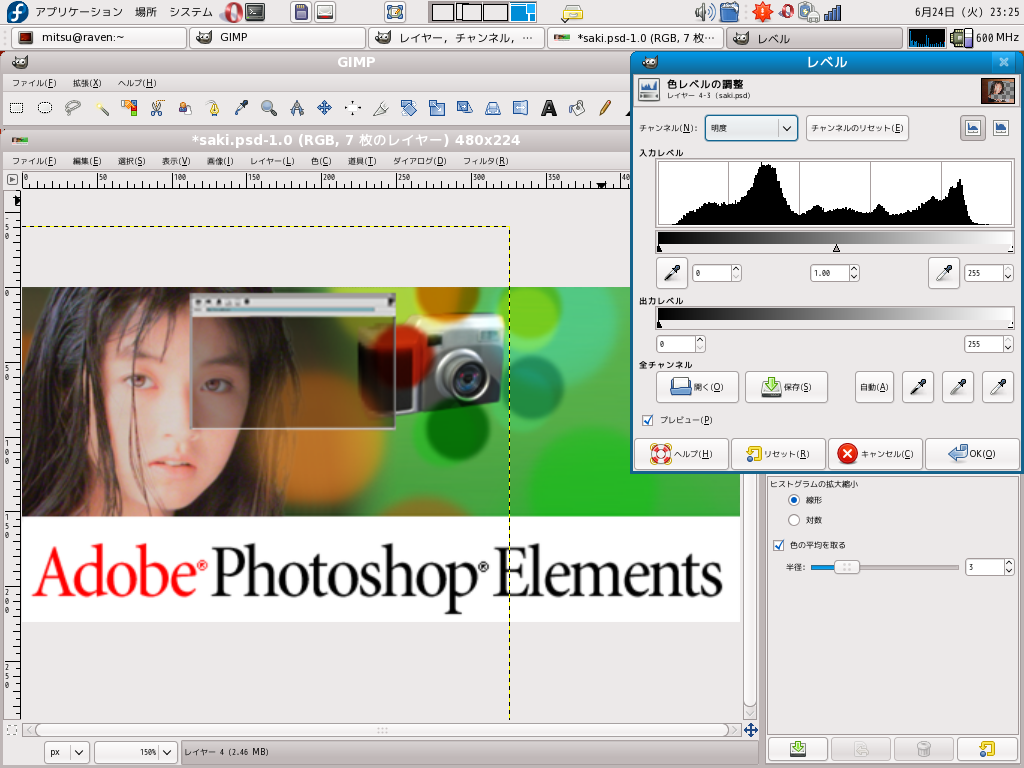
Task: Click the black point eyedropper under input levels
Action: (x=672, y=272)
